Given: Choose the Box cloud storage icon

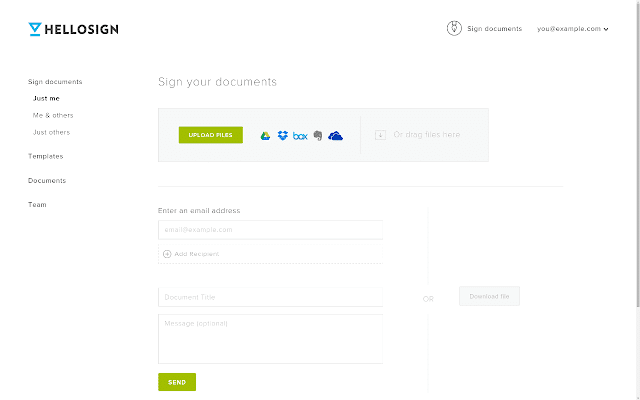Looking at the screenshot, I should tap(300, 136).
